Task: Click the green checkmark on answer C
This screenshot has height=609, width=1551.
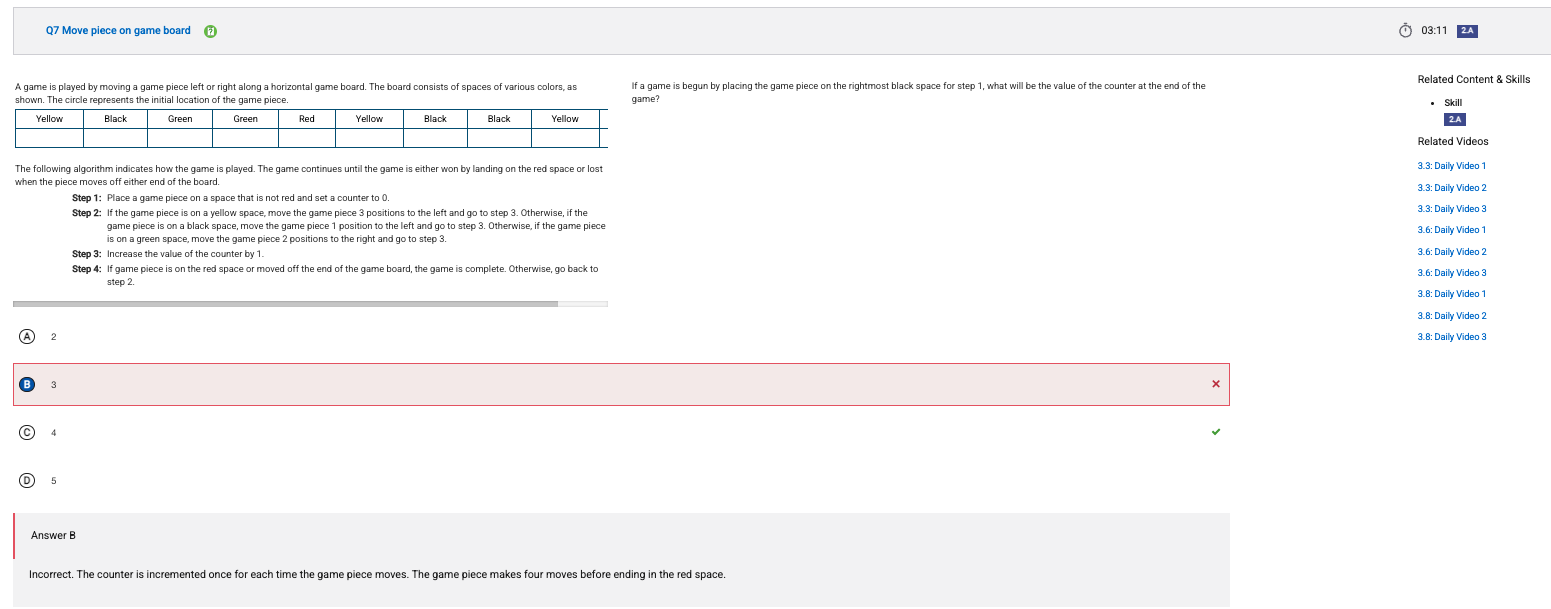Action: click(1215, 432)
